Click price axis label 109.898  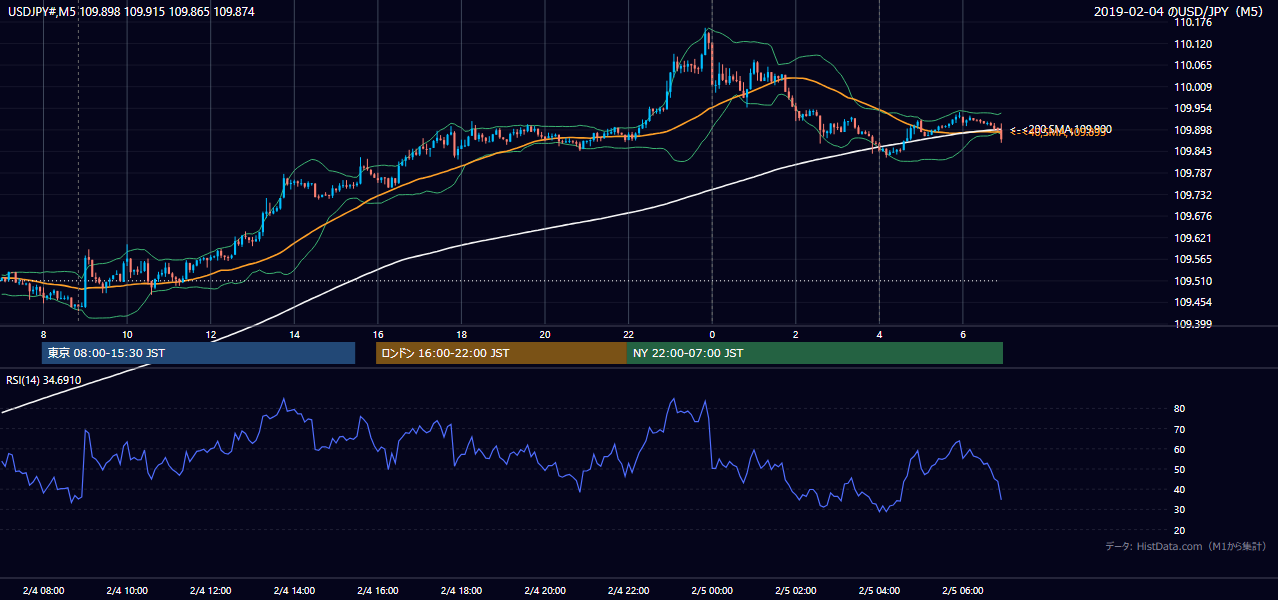1194,130
